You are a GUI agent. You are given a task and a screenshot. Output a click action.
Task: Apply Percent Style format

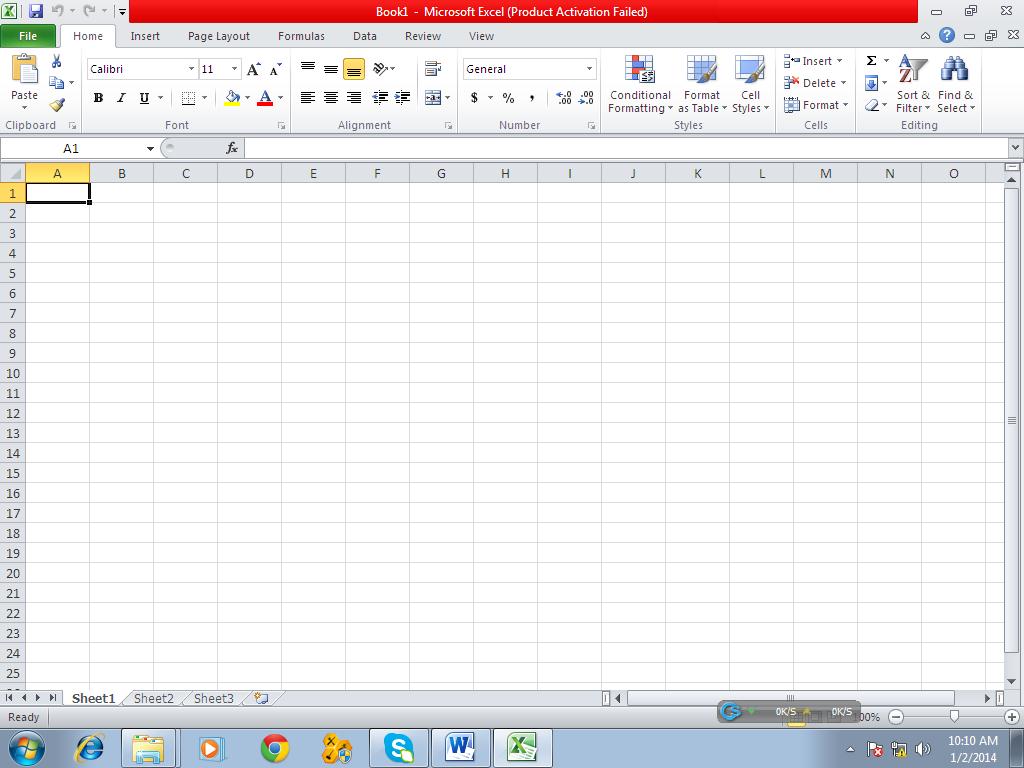(x=508, y=98)
